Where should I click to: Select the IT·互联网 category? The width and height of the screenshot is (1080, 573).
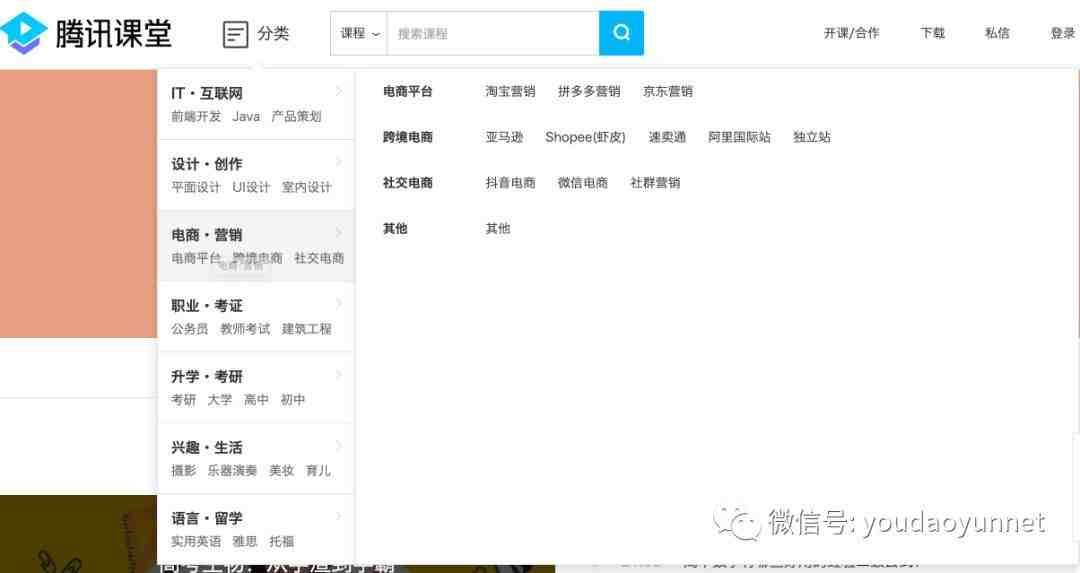point(207,93)
